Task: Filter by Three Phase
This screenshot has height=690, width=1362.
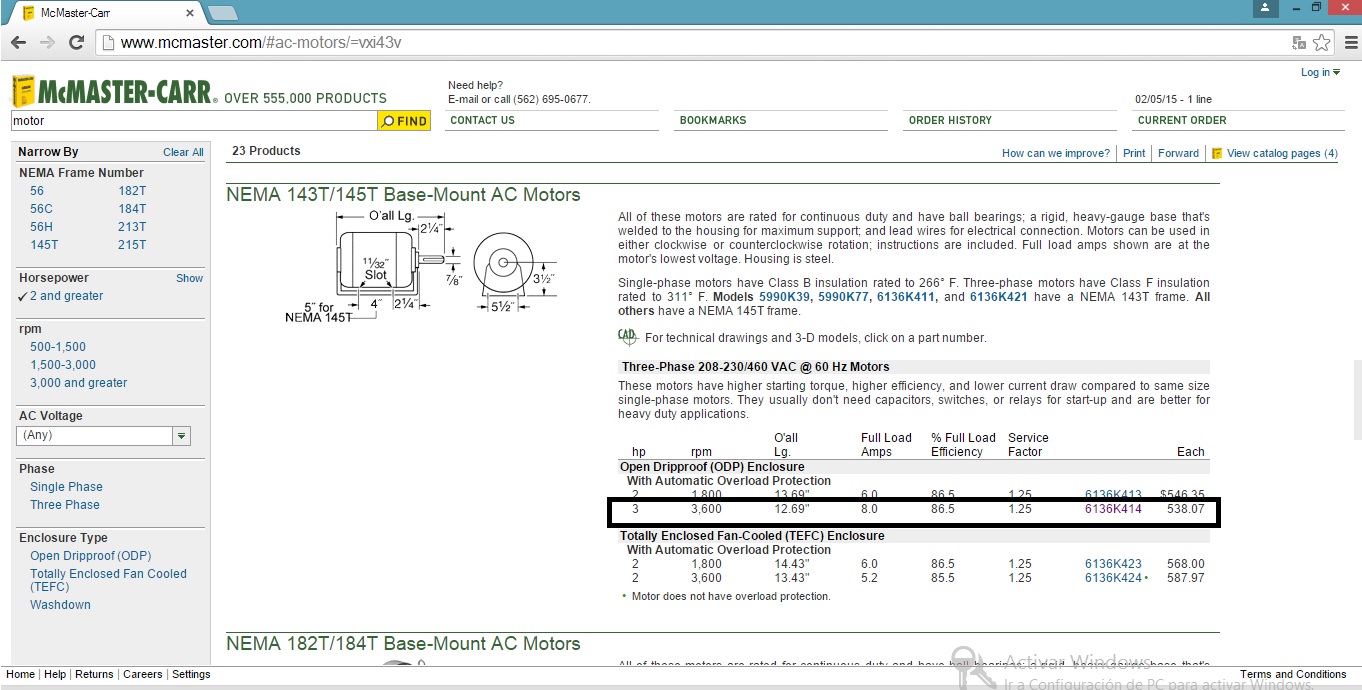Action: (x=65, y=505)
